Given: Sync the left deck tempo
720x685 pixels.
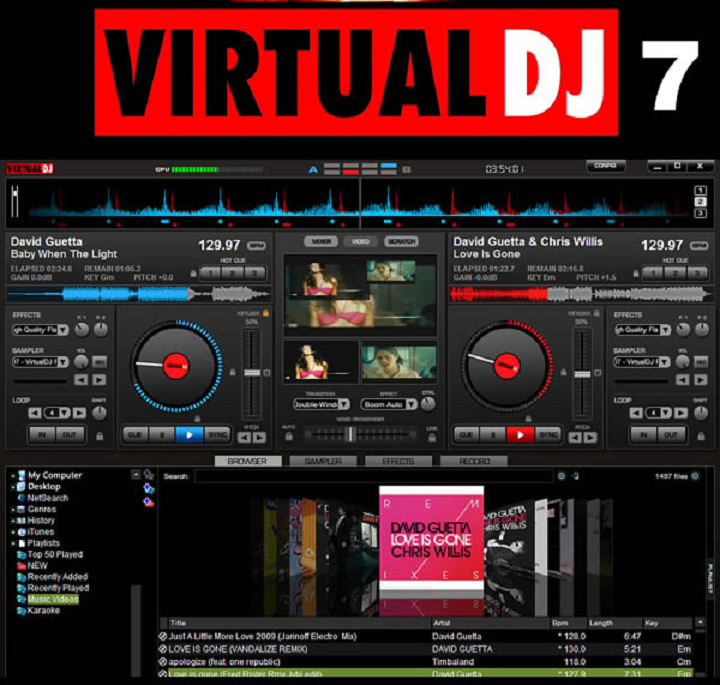Looking at the screenshot, I should [x=217, y=434].
